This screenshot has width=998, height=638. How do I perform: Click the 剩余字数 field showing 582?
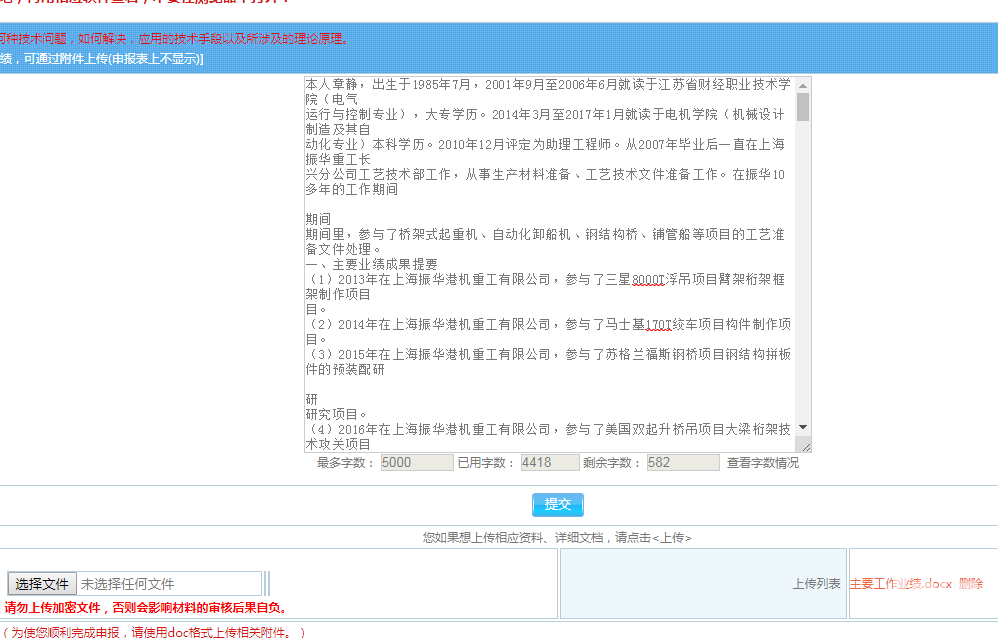click(683, 463)
